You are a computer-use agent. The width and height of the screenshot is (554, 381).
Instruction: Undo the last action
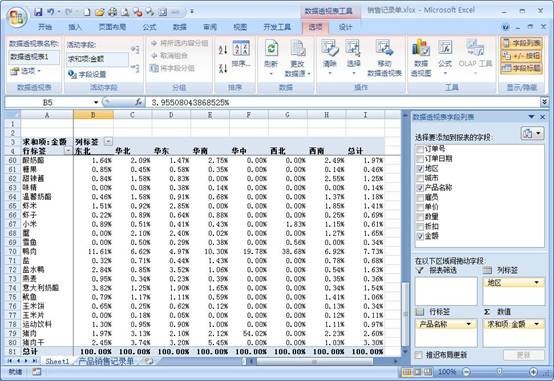[x=51, y=12]
